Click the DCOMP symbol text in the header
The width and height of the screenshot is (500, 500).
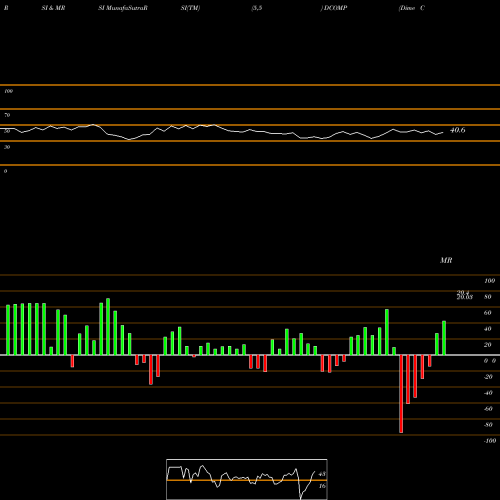coord(335,8)
